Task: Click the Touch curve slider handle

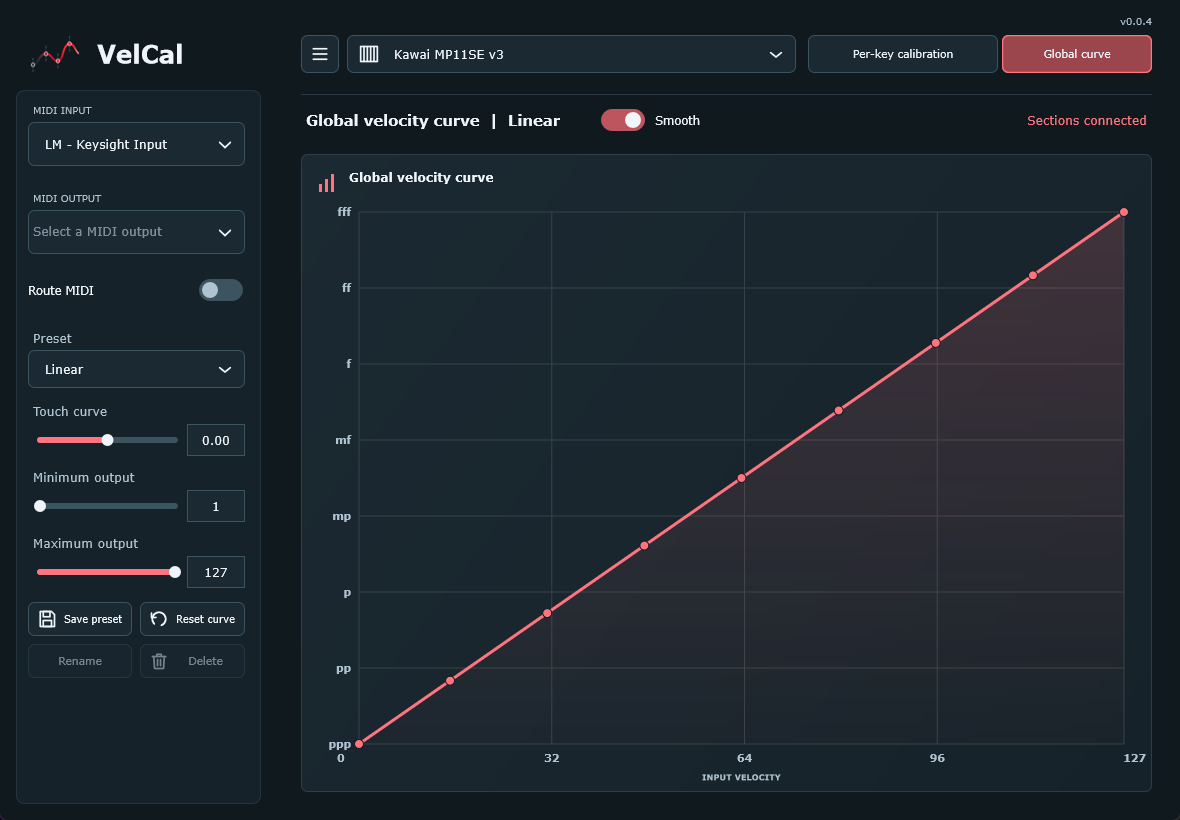Action: tap(108, 440)
